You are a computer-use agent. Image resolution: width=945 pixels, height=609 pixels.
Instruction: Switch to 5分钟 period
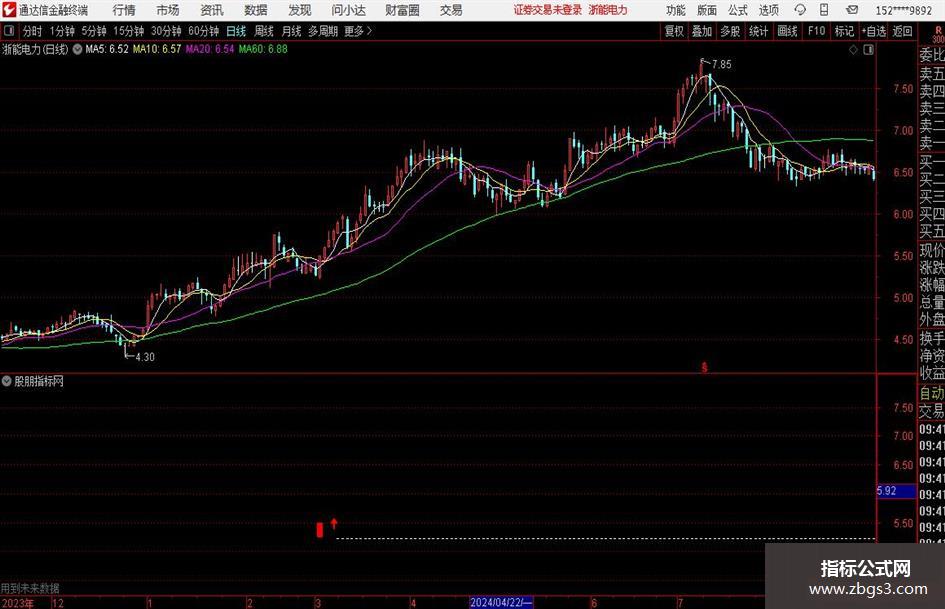click(x=94, y=31)
